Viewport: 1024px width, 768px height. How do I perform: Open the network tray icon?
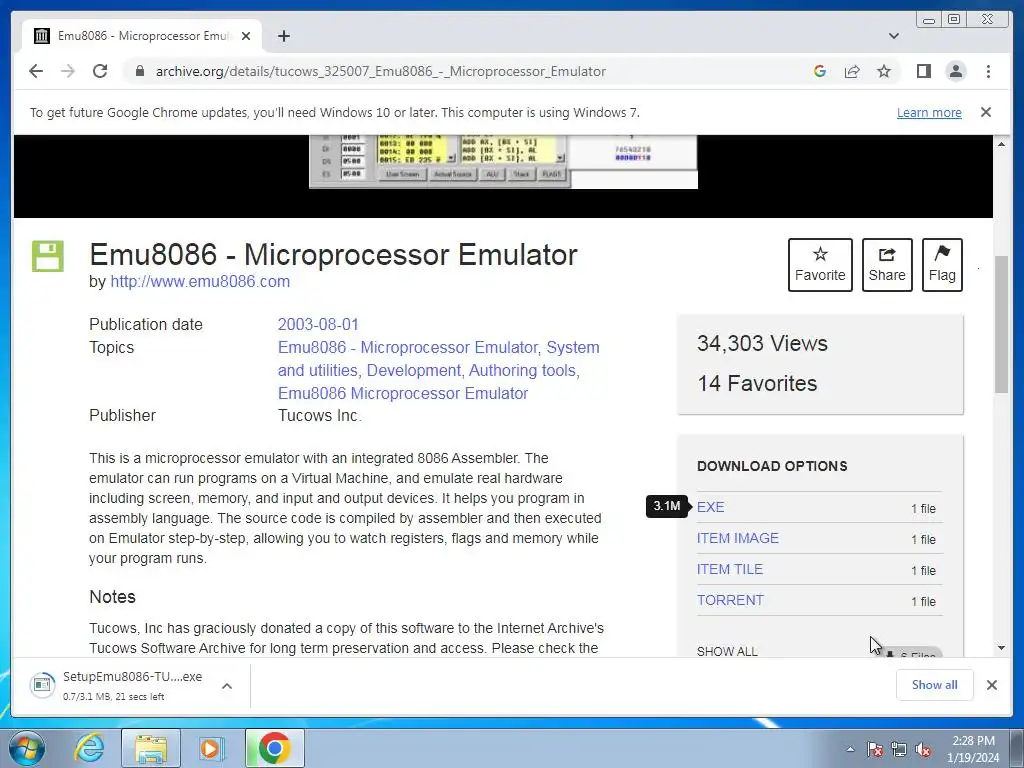click(x=899, y=750)
